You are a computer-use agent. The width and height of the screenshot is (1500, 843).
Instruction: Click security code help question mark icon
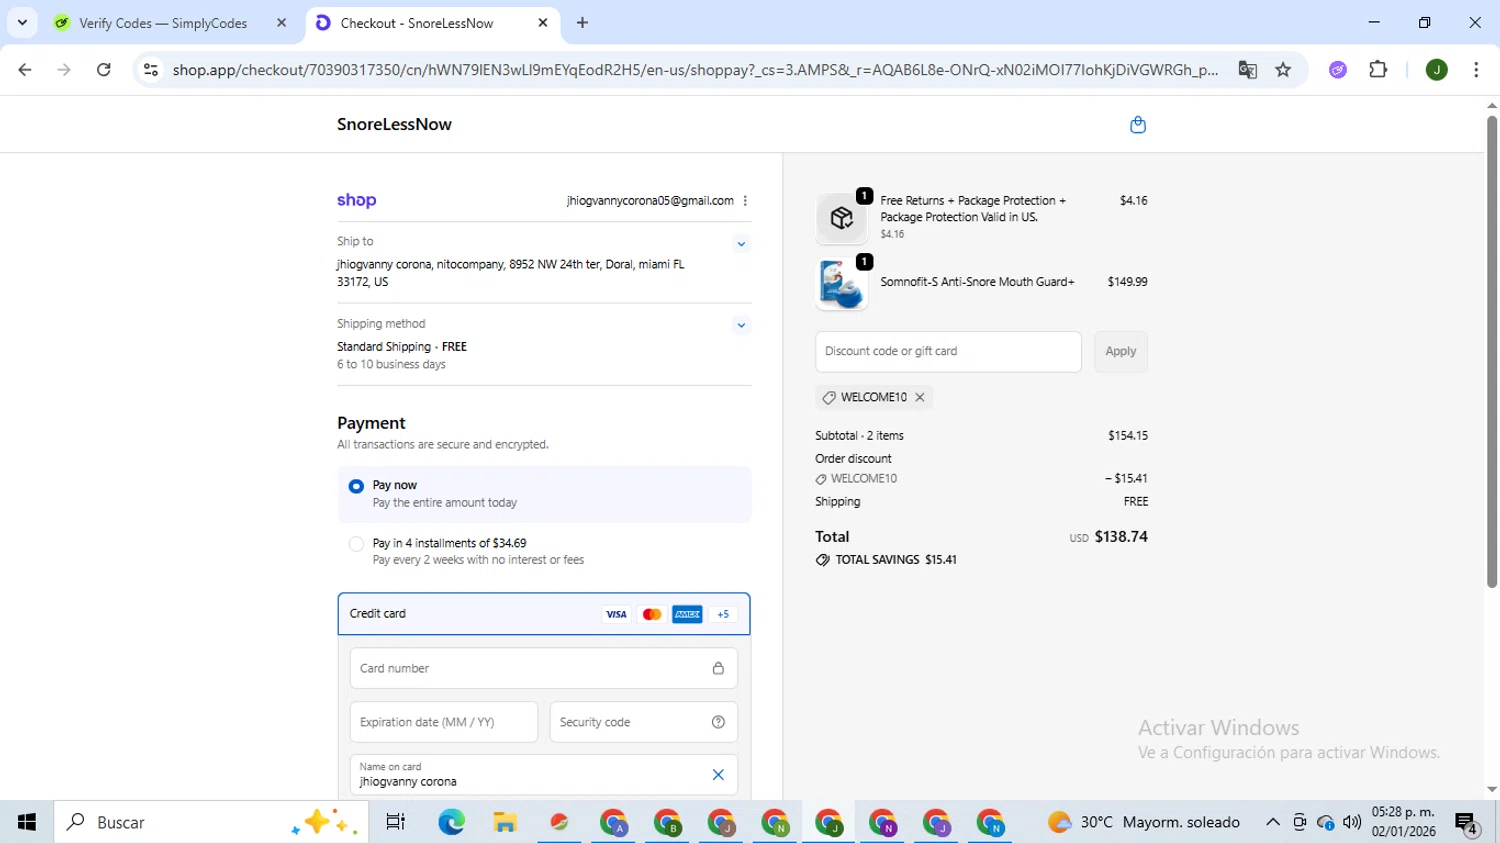click(x=718, y=722)
